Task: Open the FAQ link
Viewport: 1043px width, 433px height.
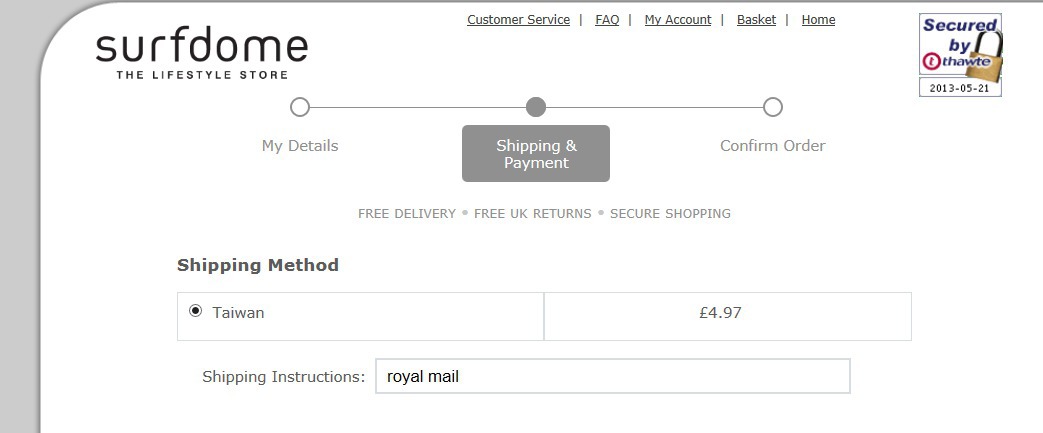Action: 607,20
